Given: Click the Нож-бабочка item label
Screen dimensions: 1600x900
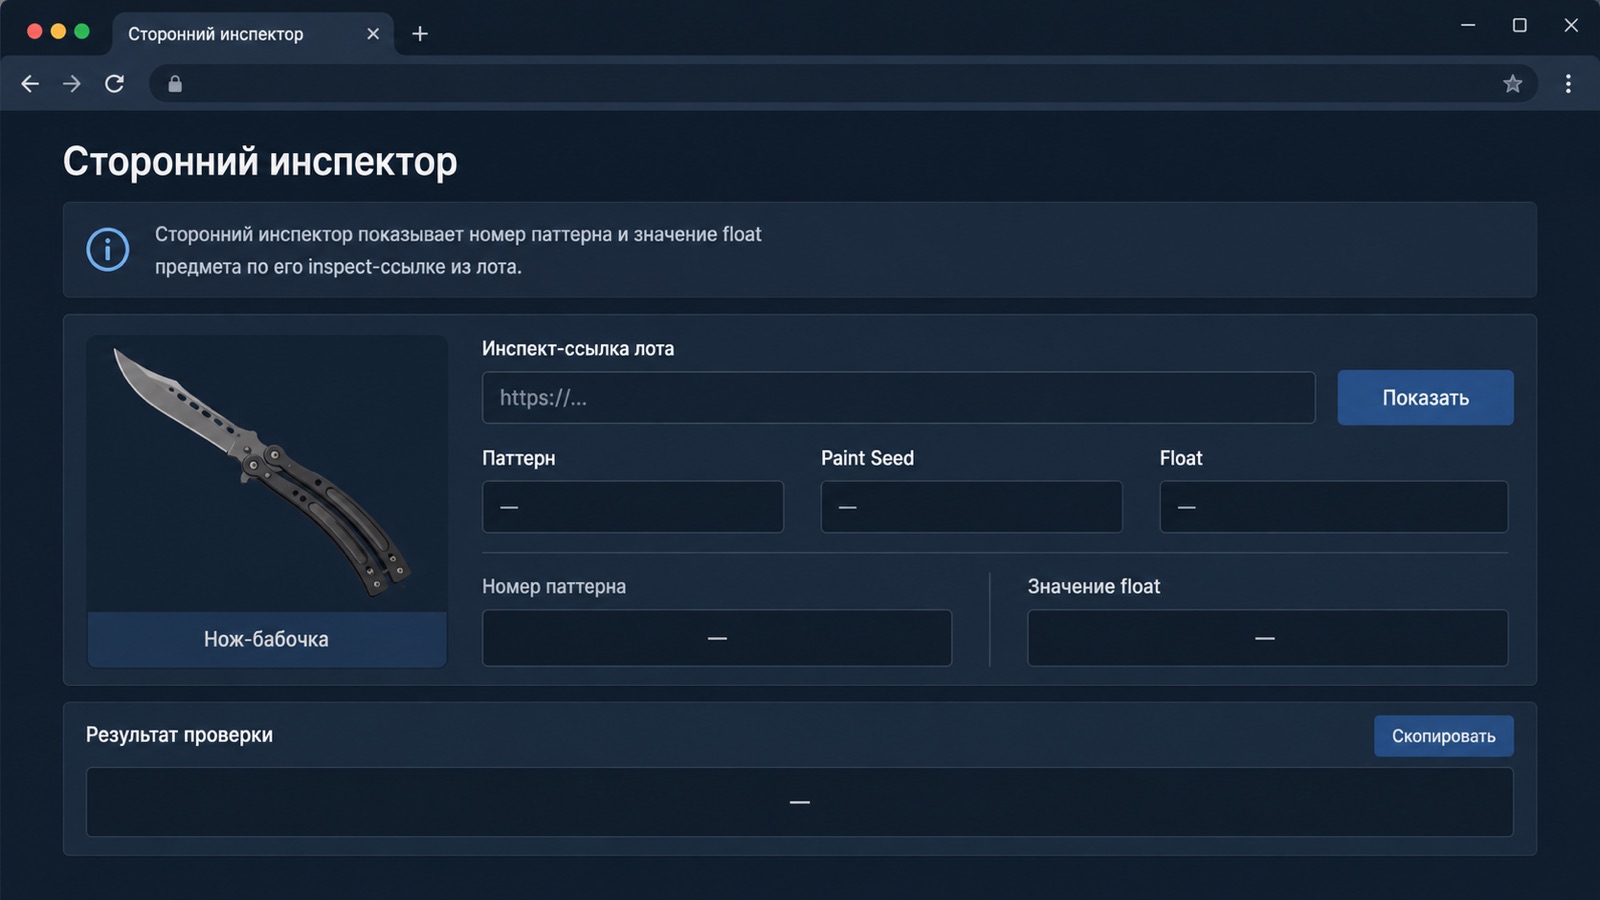Looking at the screenshot, I should [267, 639].
